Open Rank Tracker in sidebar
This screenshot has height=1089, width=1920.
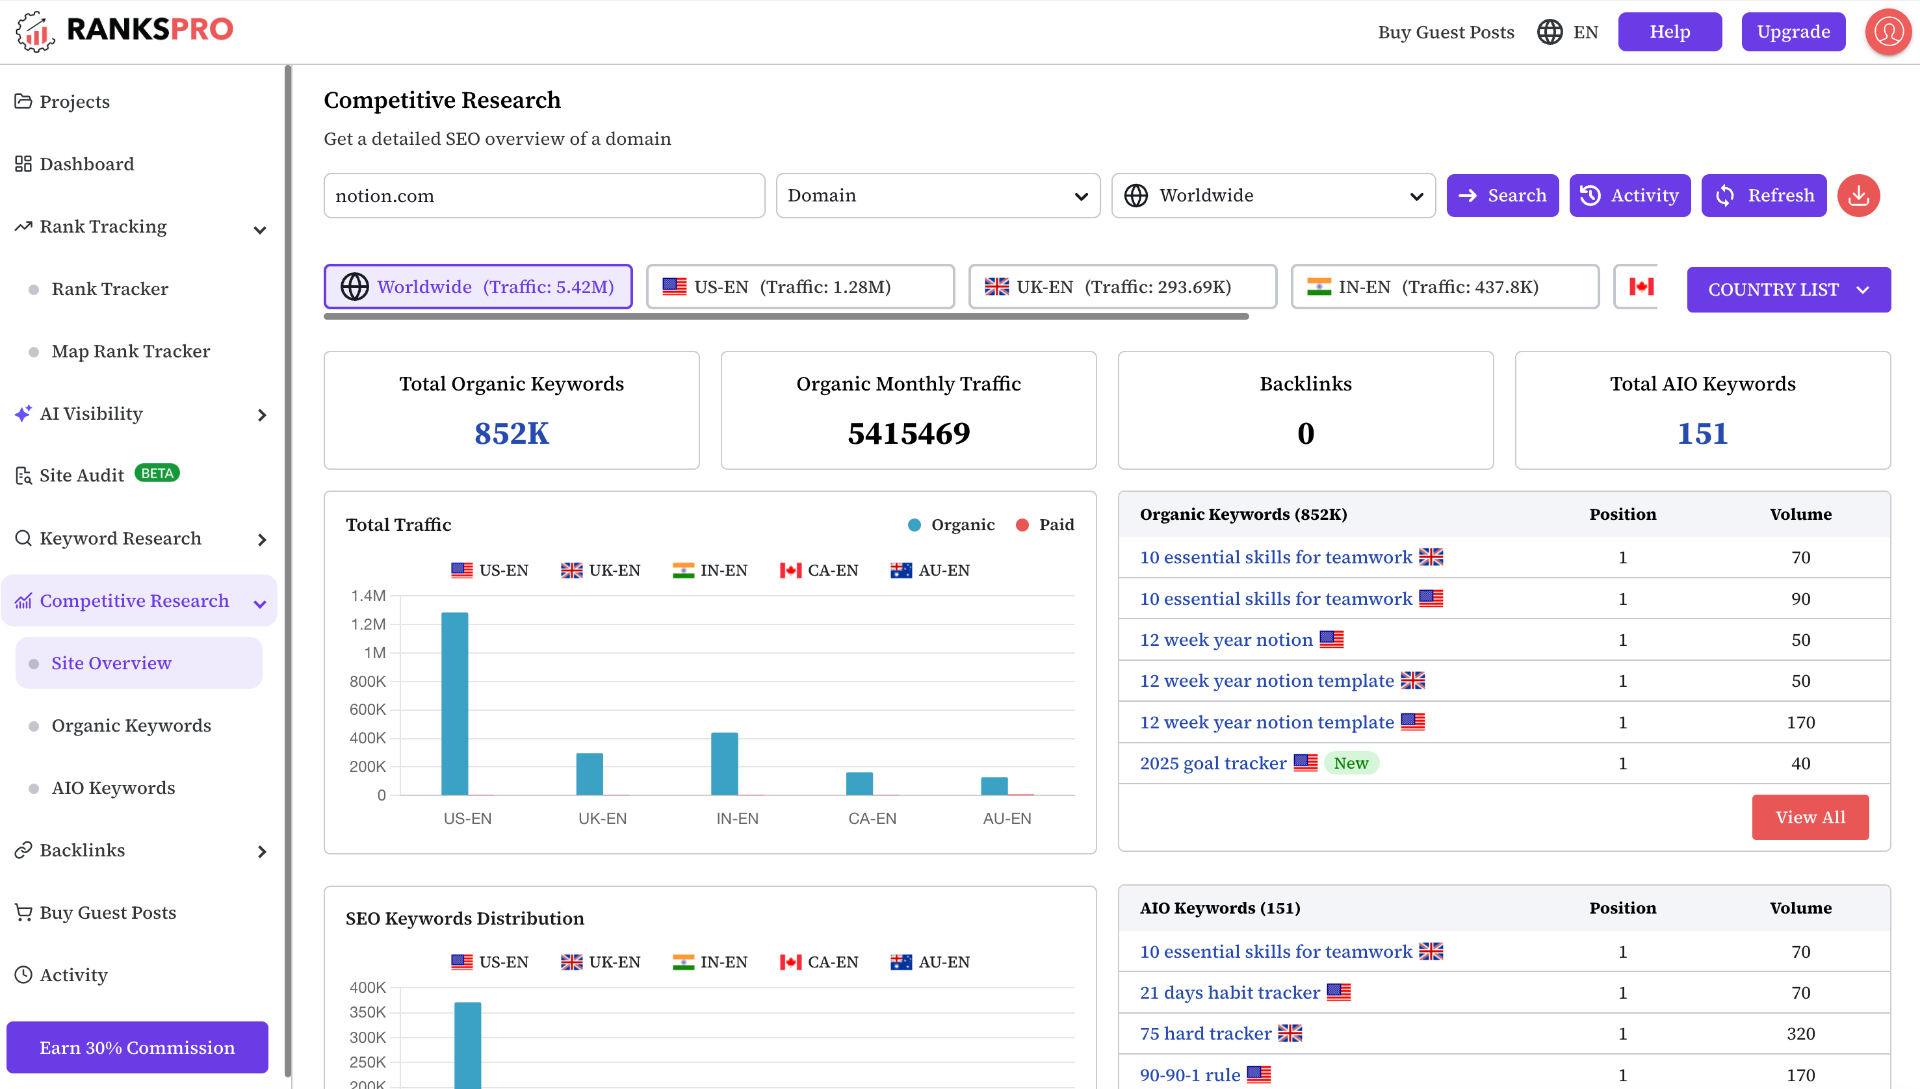(x=110, y=289)
